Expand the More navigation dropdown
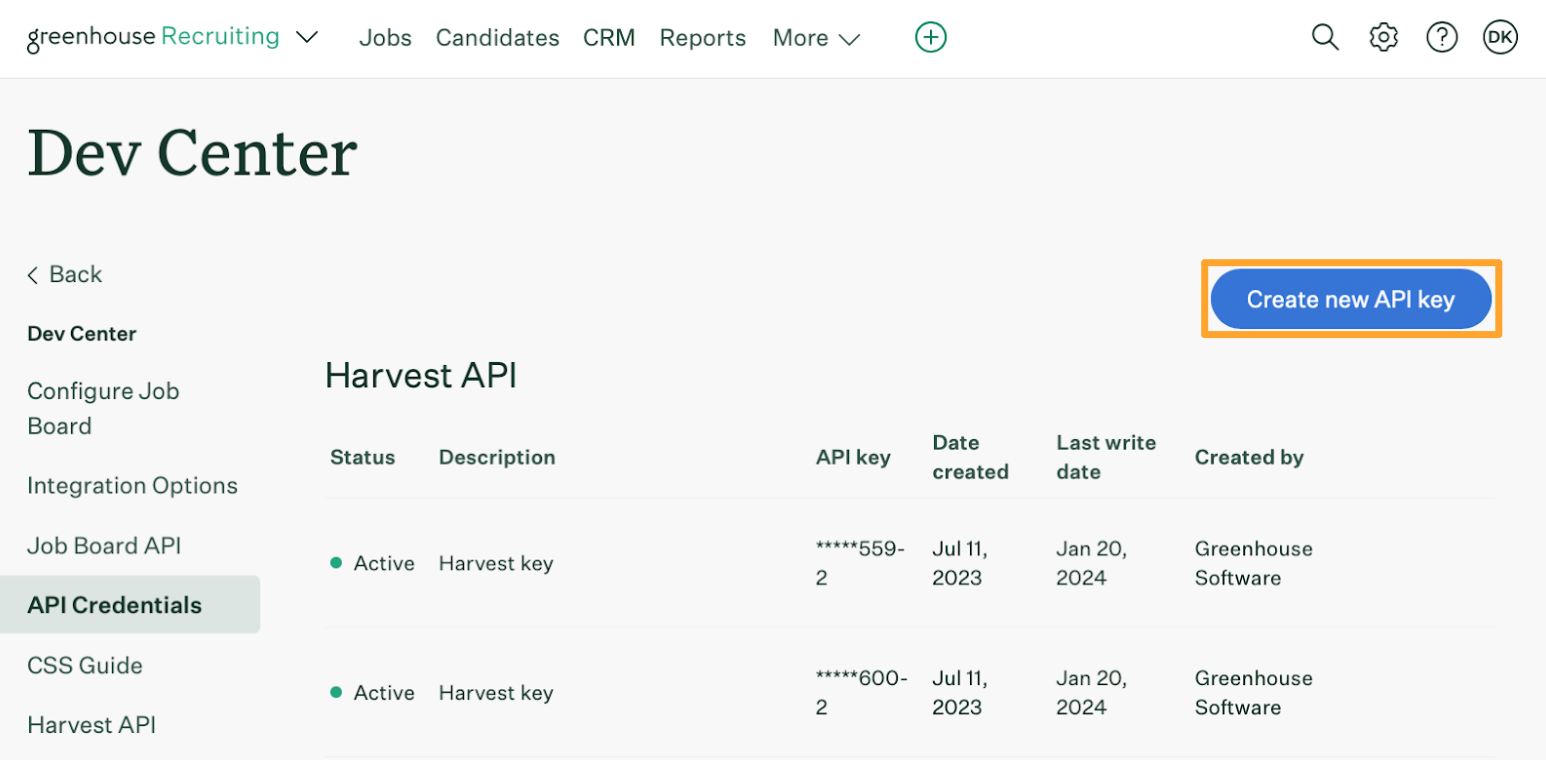 pos(816,38)
